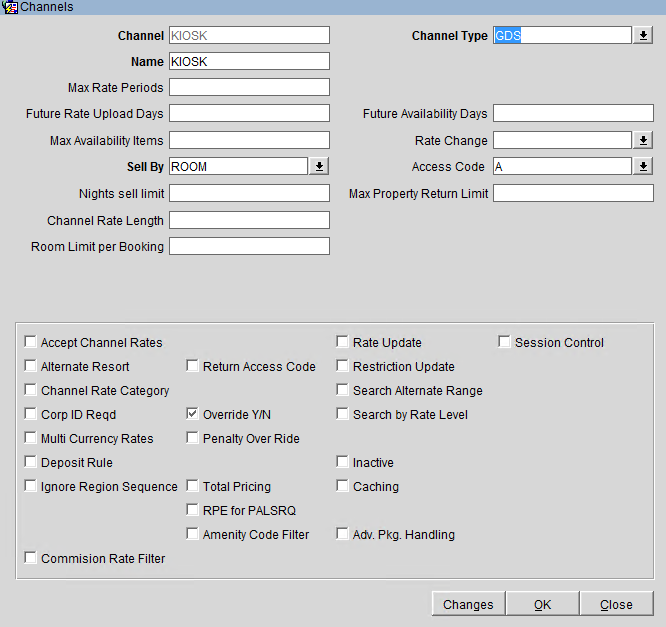Click the Future Availability Days field
This screenshot has height=627, width=666.
pyautogui.click(x=573, y=114)
